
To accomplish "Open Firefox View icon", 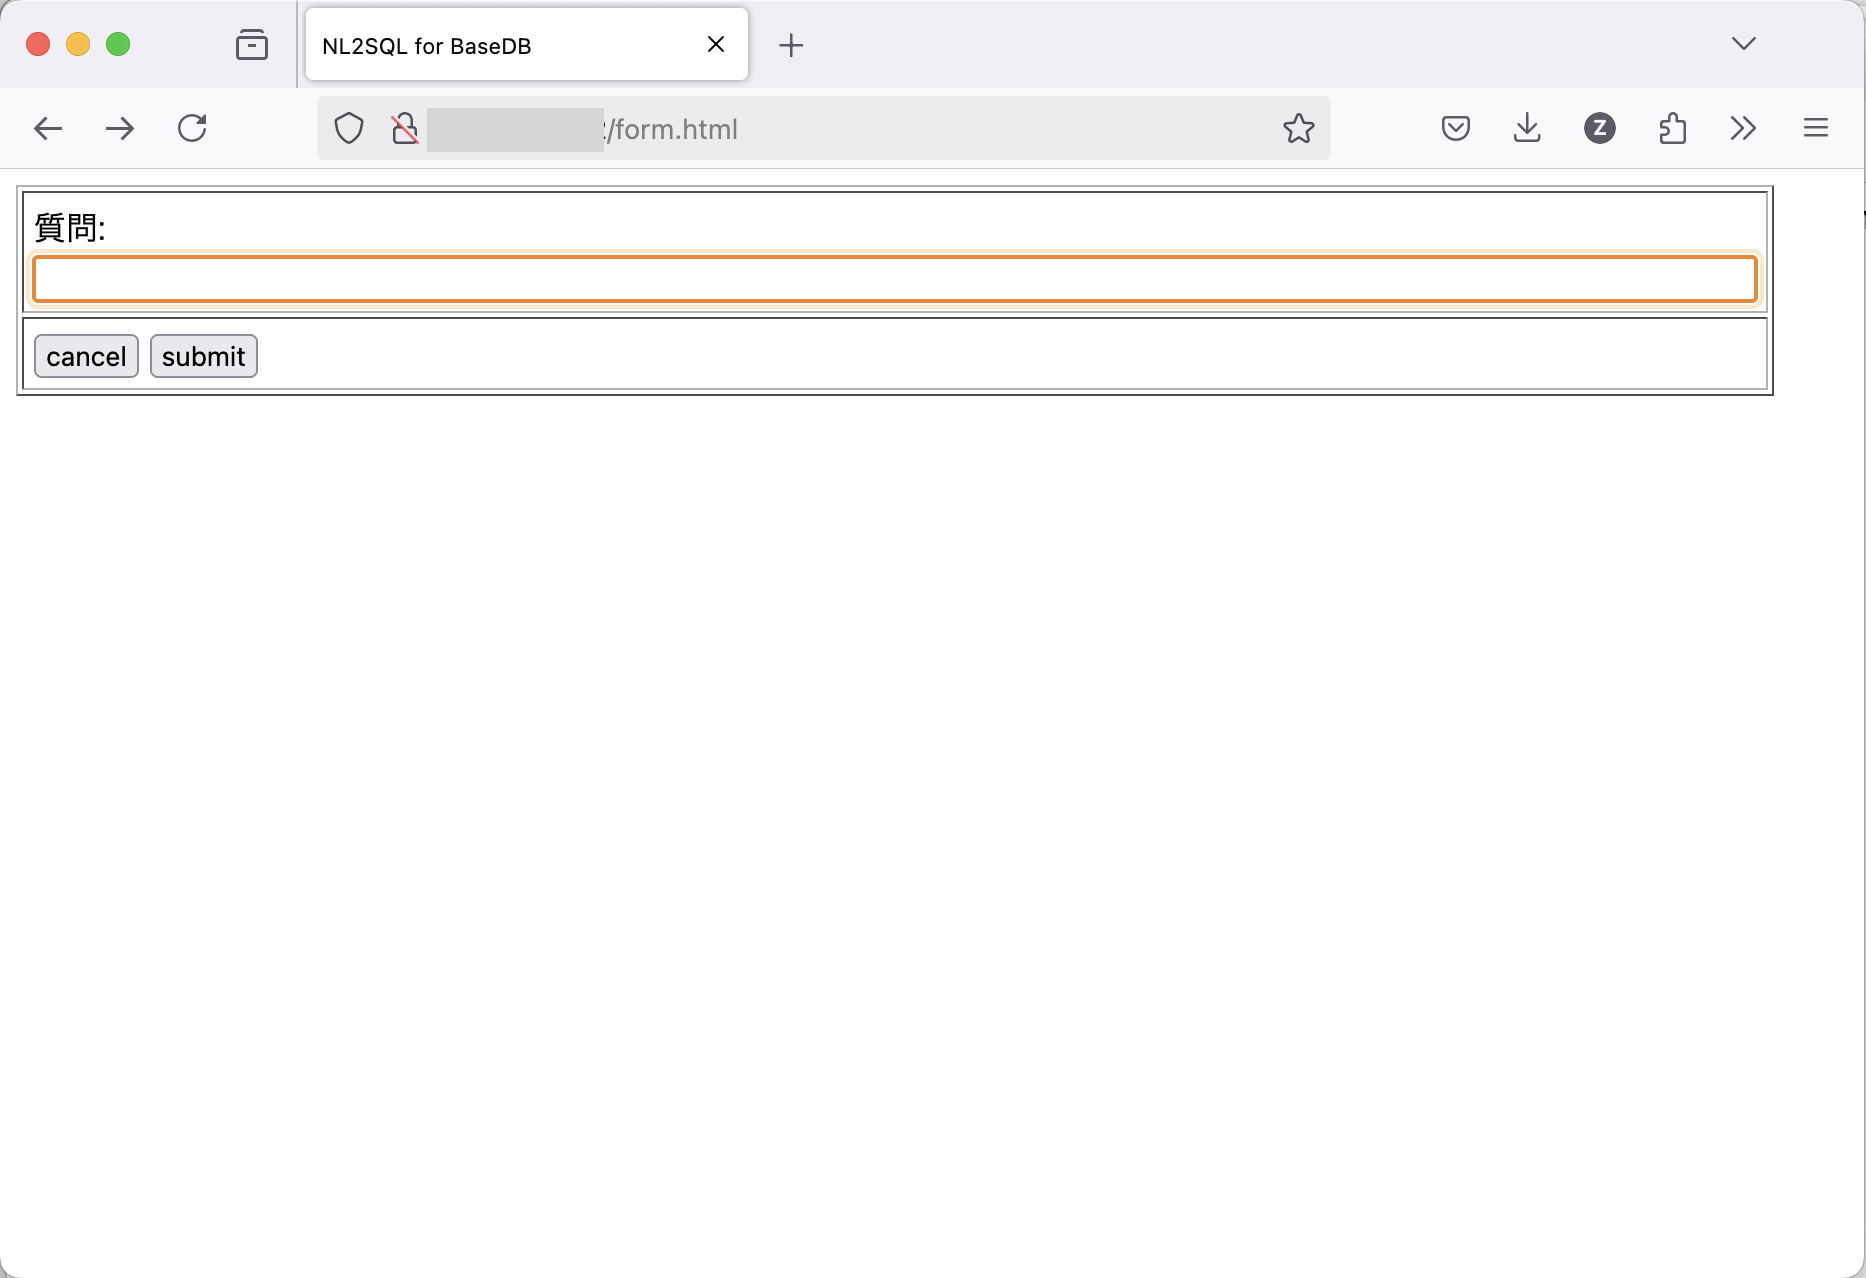I will click(x=252, y=45).
